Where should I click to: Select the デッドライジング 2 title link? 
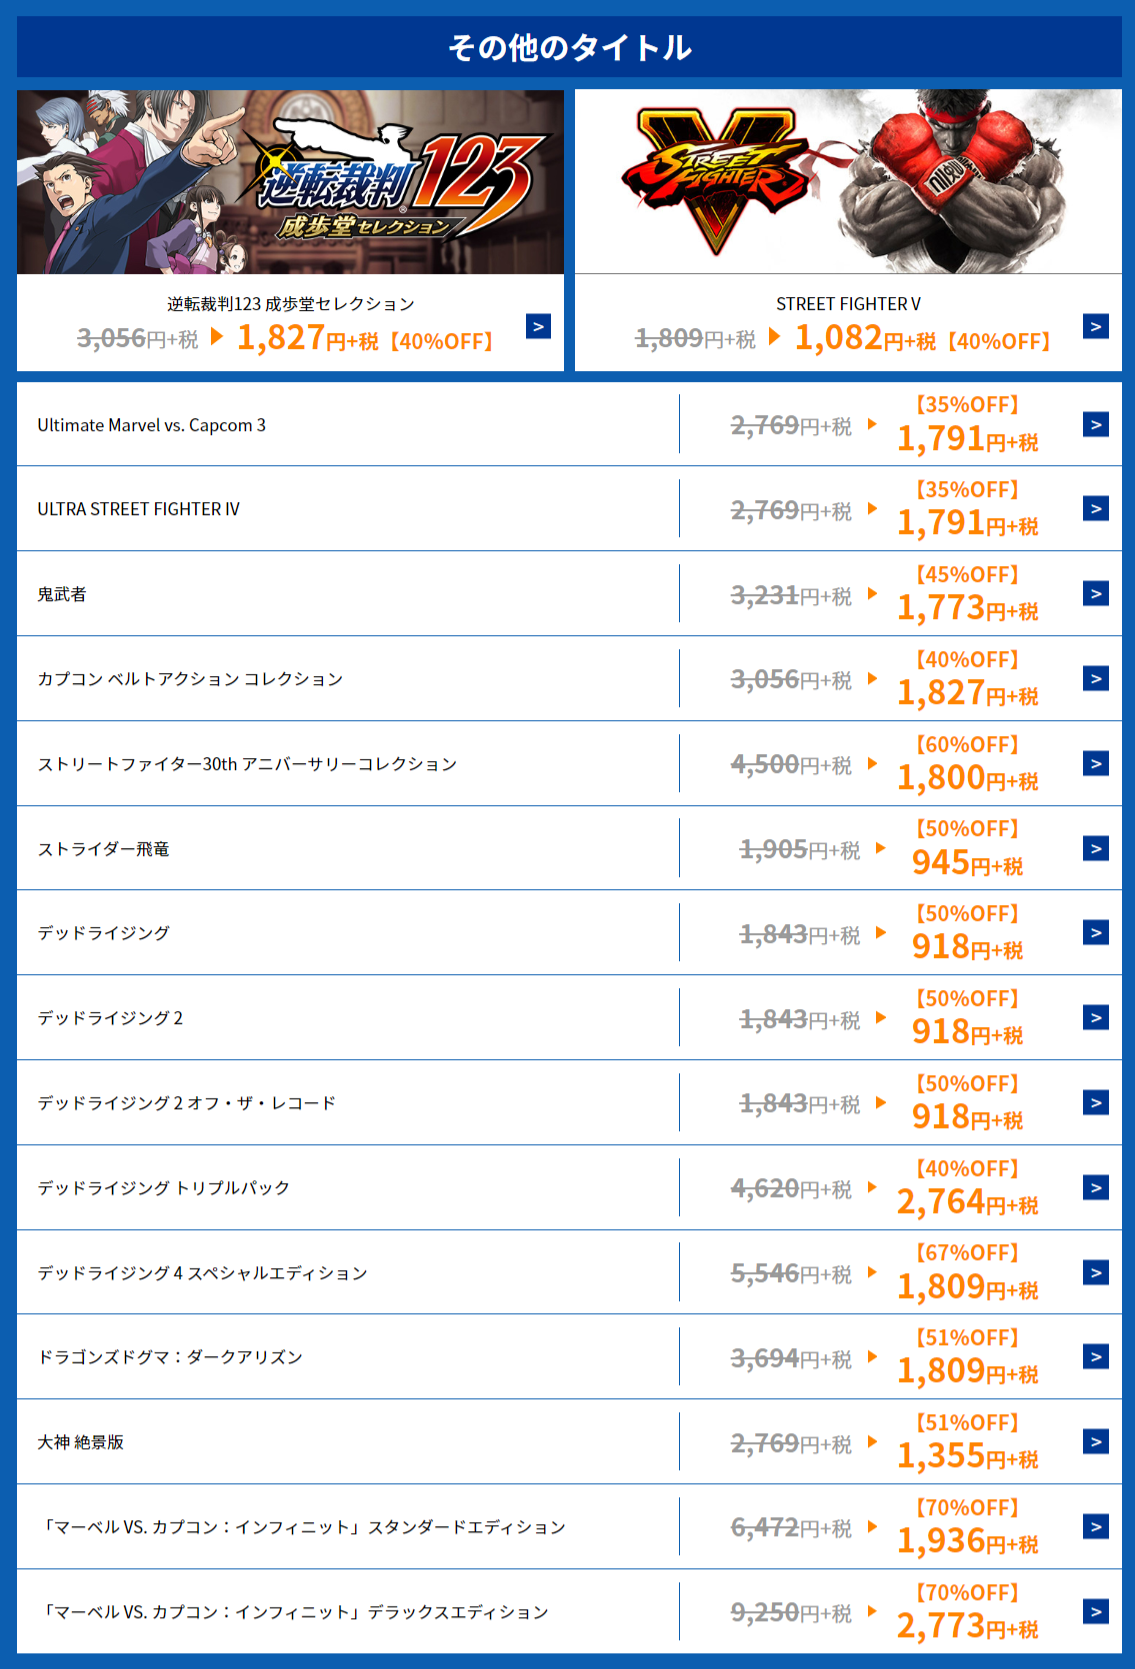110,1018
